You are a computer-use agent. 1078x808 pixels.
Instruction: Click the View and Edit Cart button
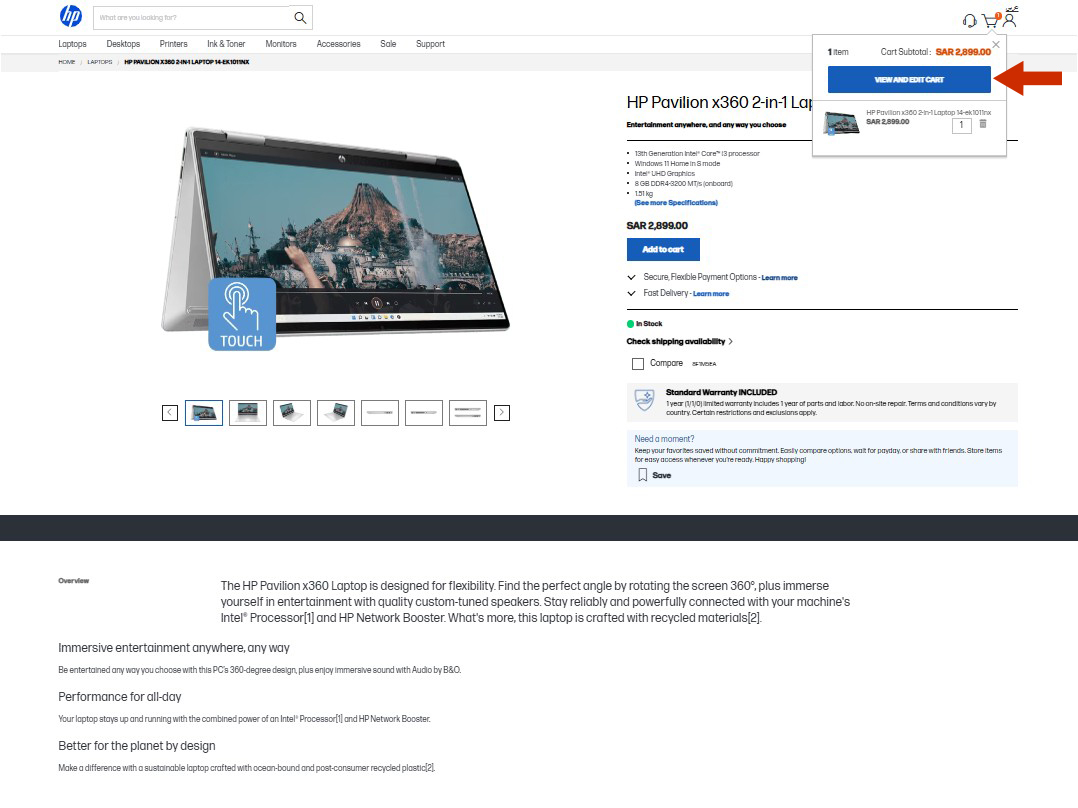[x=909, y=80]
